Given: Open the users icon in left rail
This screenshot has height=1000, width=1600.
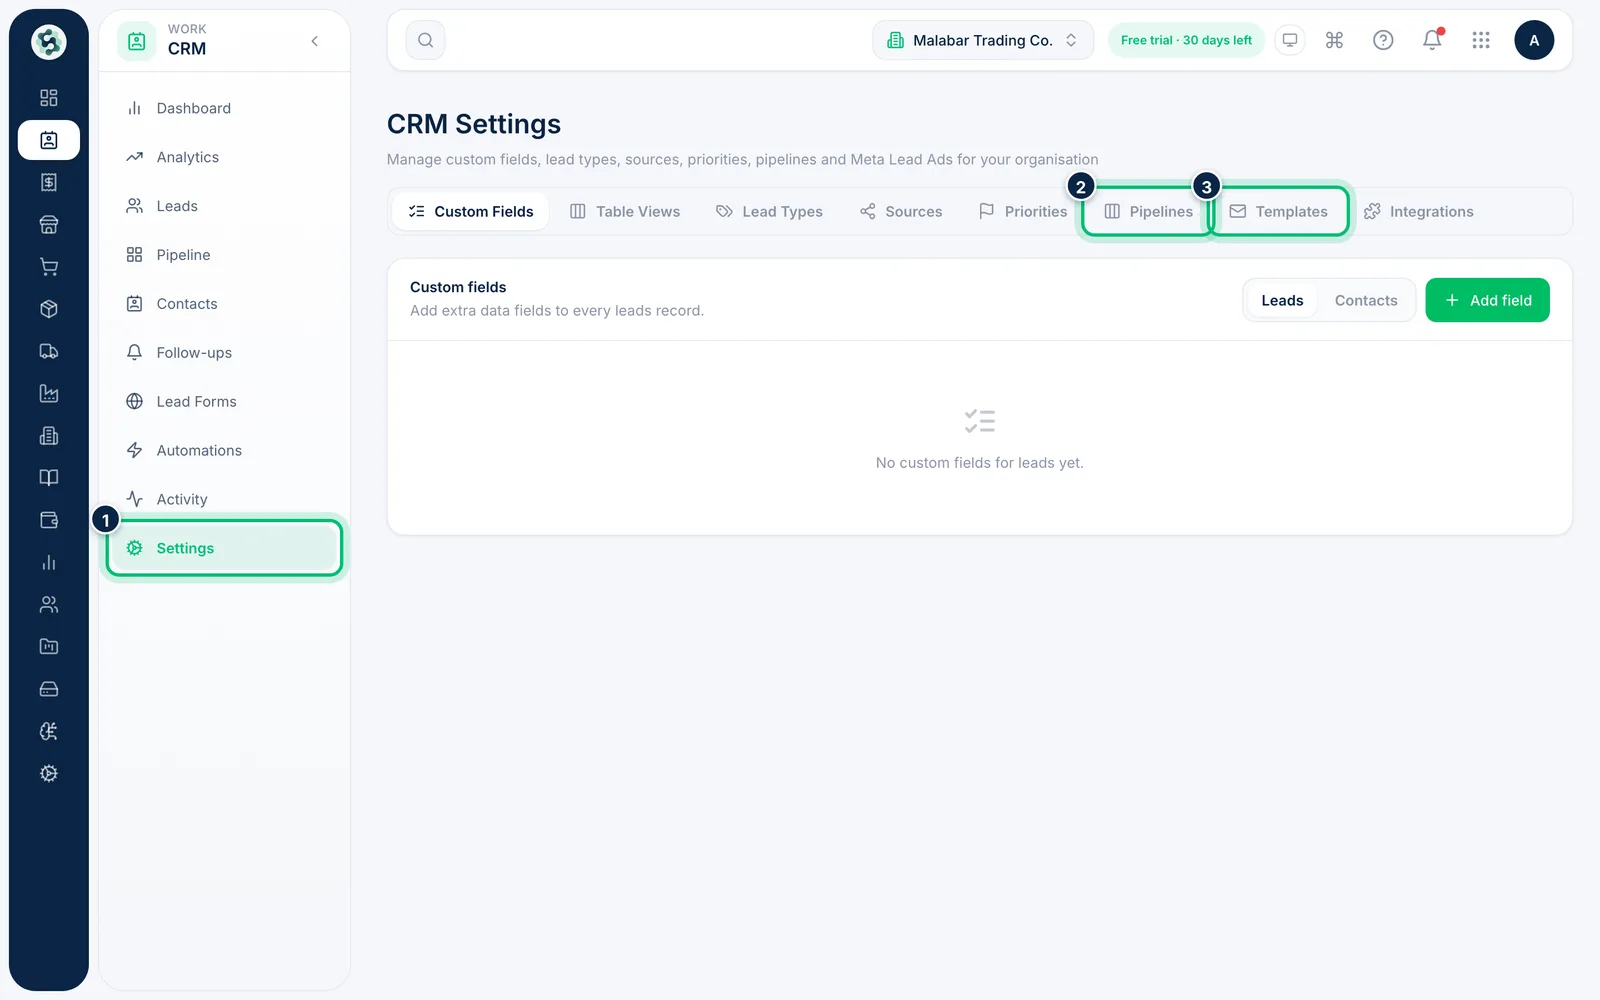Looking at the screenshot, I should [x=48, y=604].
